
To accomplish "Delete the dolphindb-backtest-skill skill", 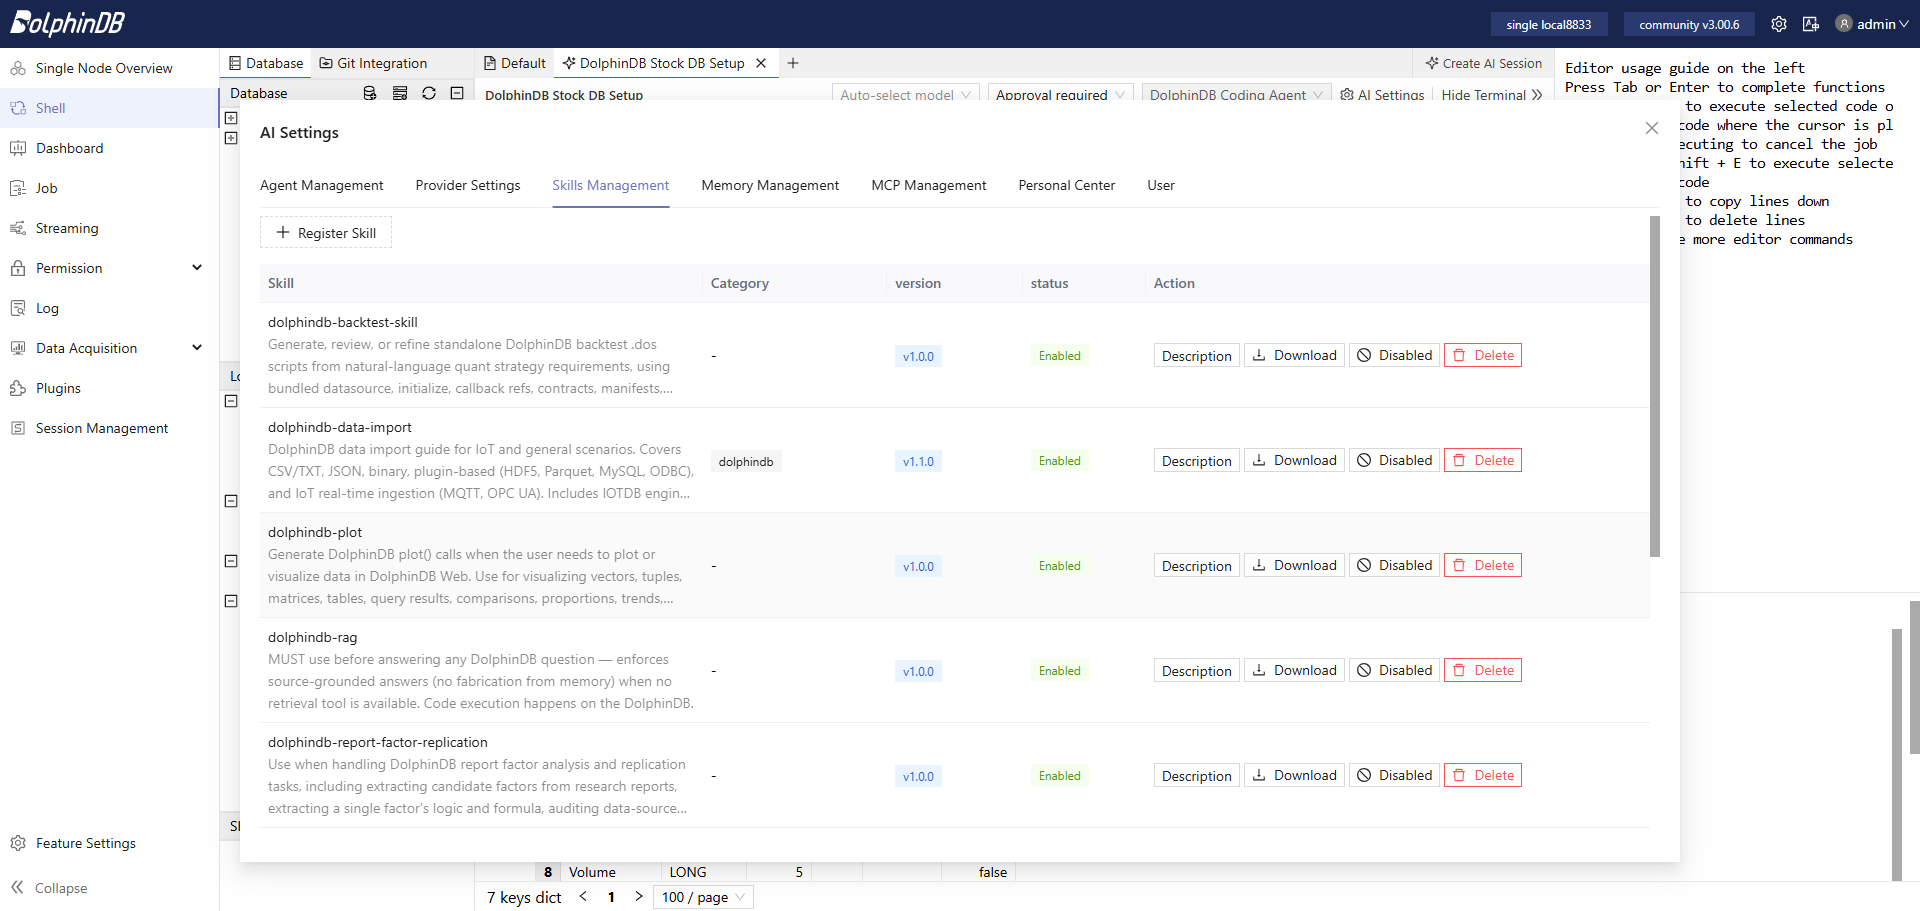I will (1483, 355).
